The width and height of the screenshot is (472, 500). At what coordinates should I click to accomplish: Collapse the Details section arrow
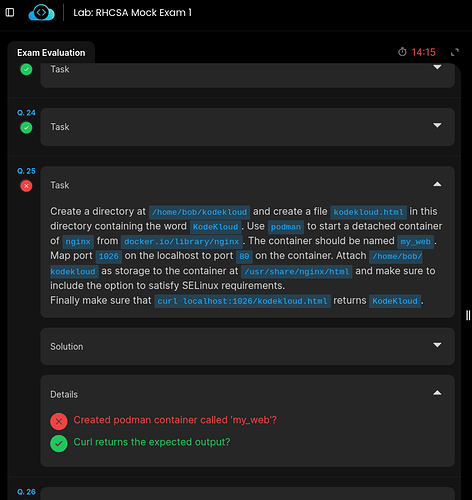tap(437, 393)
